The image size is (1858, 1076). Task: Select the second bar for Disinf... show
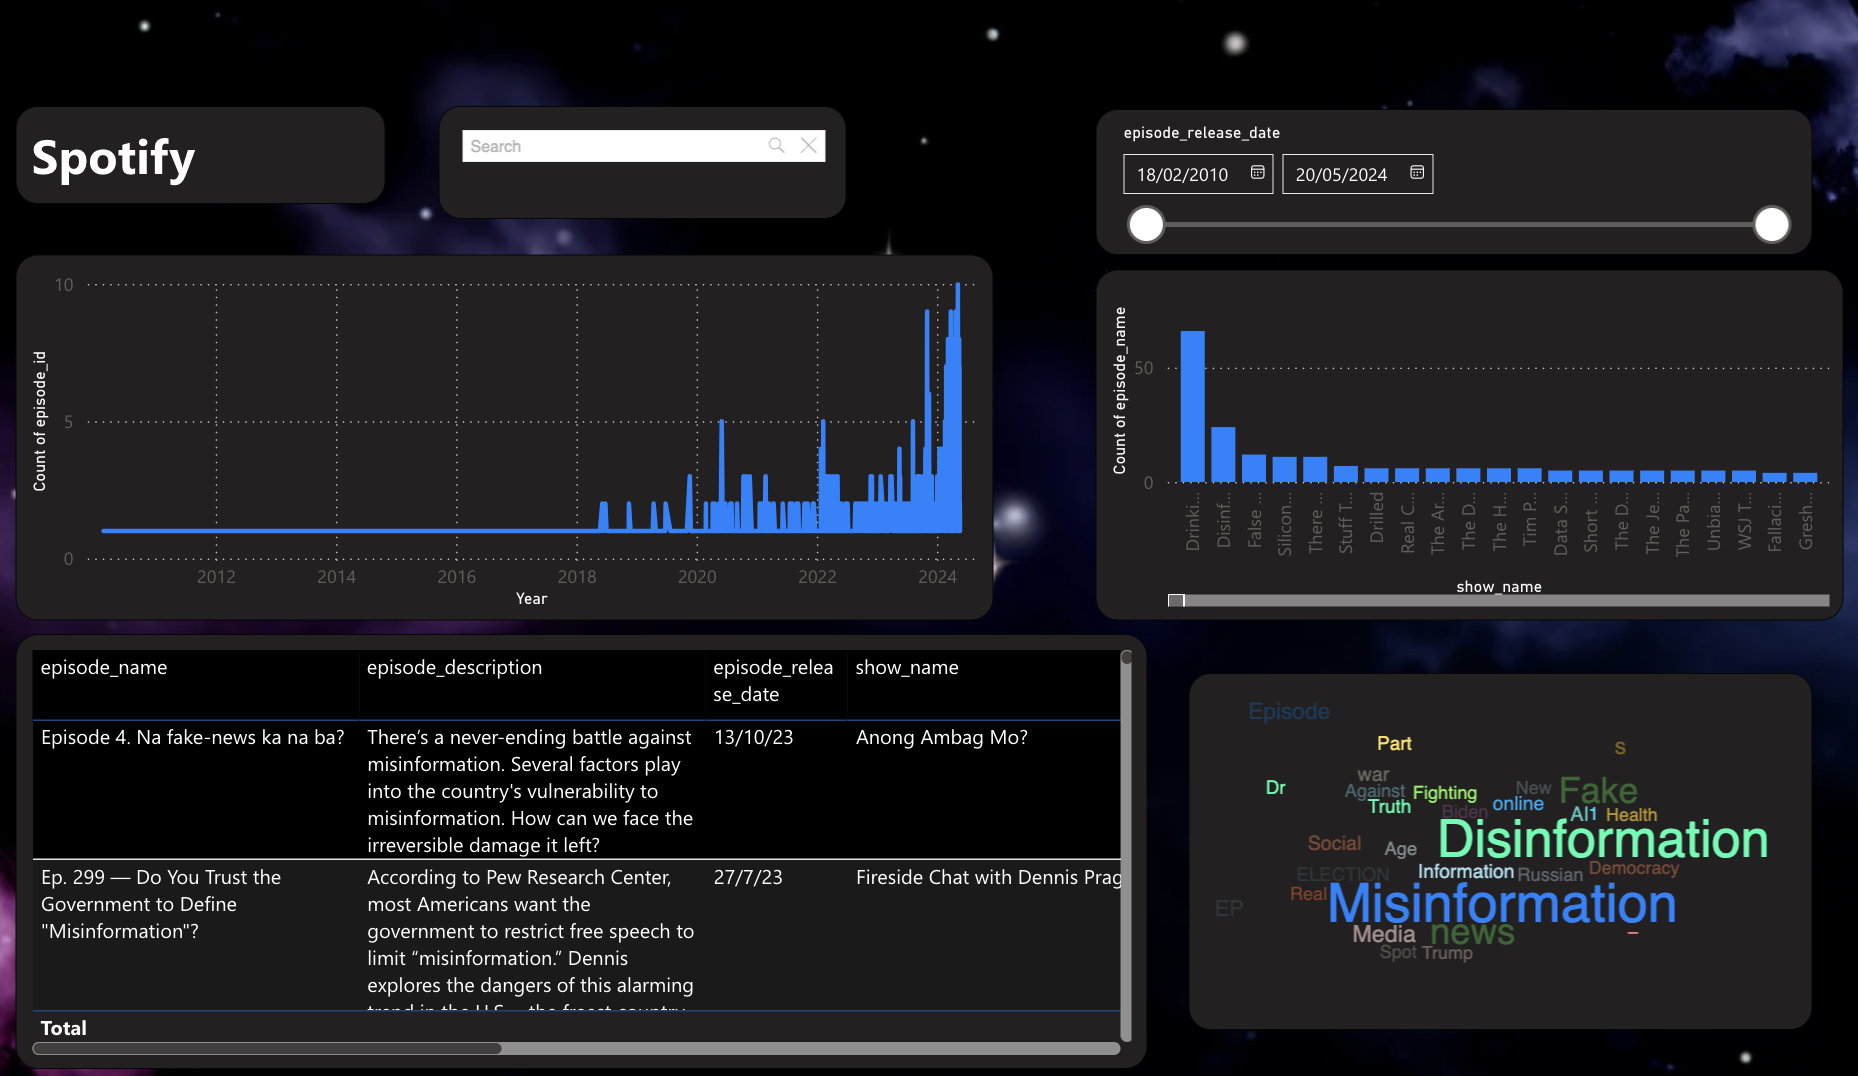point(1223,455)
